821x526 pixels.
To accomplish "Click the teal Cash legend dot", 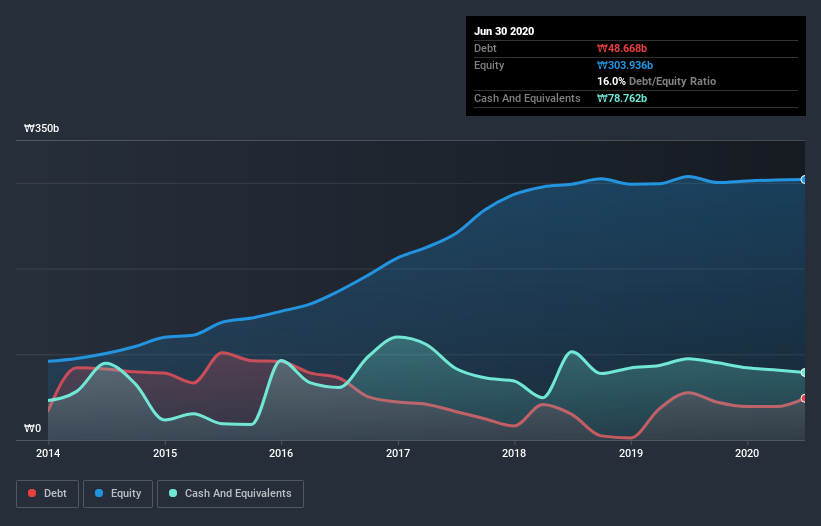I will [x=173, y=493].
